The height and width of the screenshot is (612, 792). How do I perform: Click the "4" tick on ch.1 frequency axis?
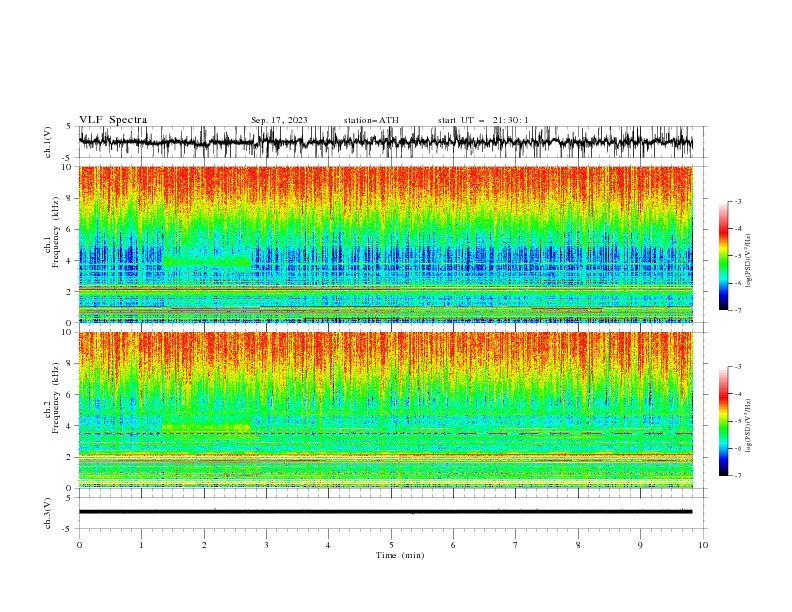tap(71, 261)
